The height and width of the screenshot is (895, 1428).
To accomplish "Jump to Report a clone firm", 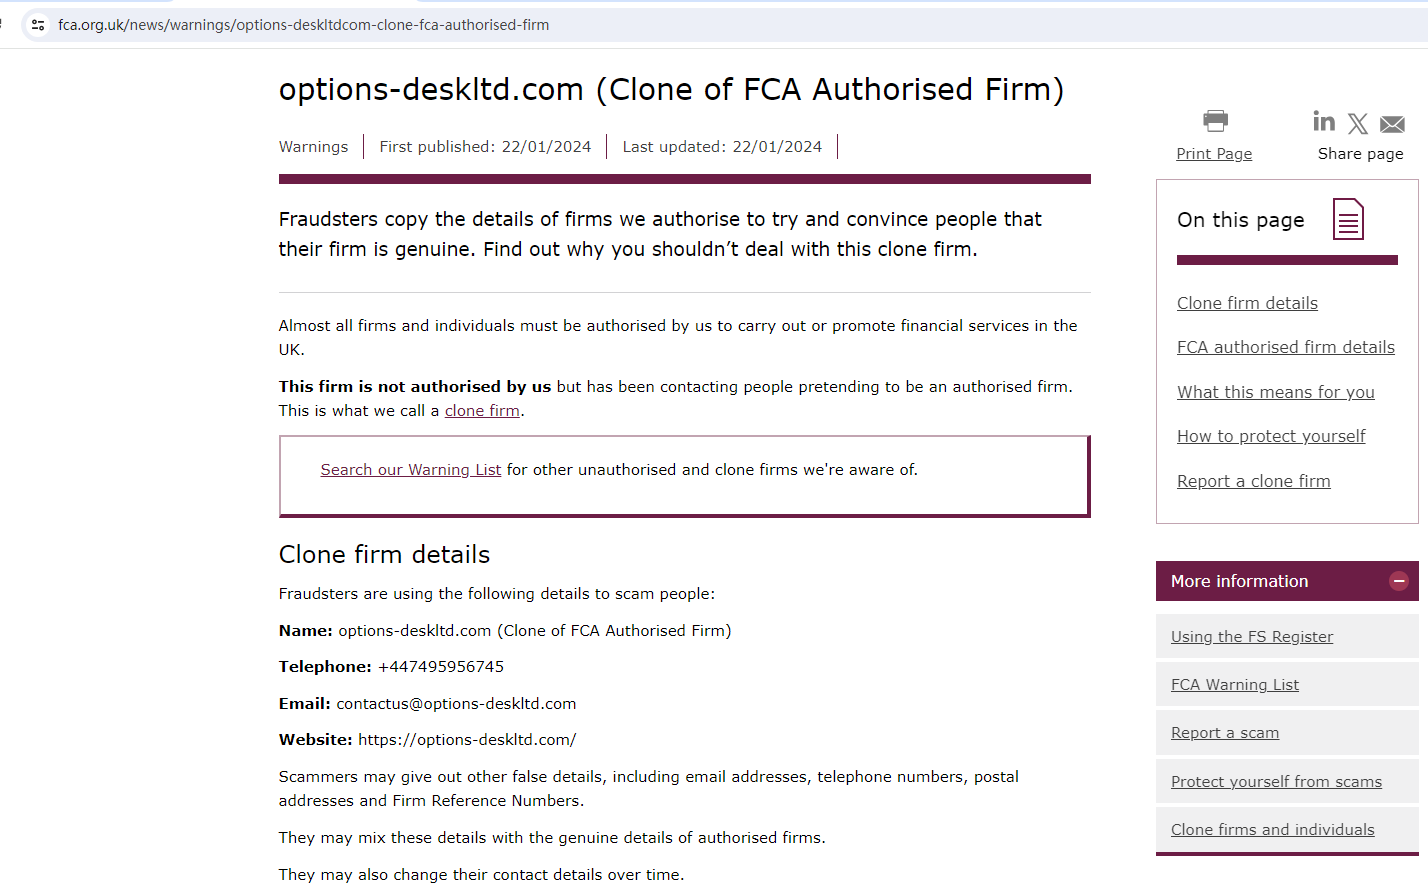I will [1253, 481].
